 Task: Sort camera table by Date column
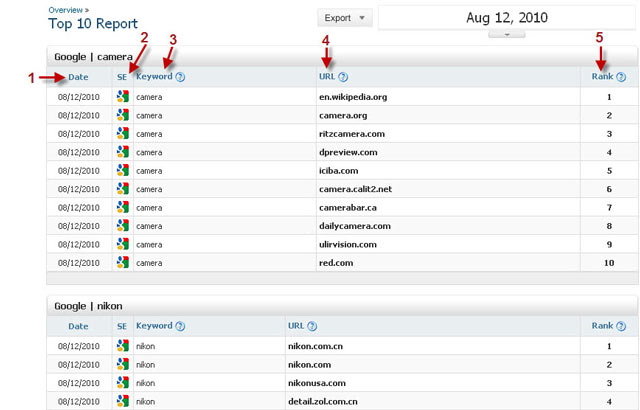click(78, 77)
